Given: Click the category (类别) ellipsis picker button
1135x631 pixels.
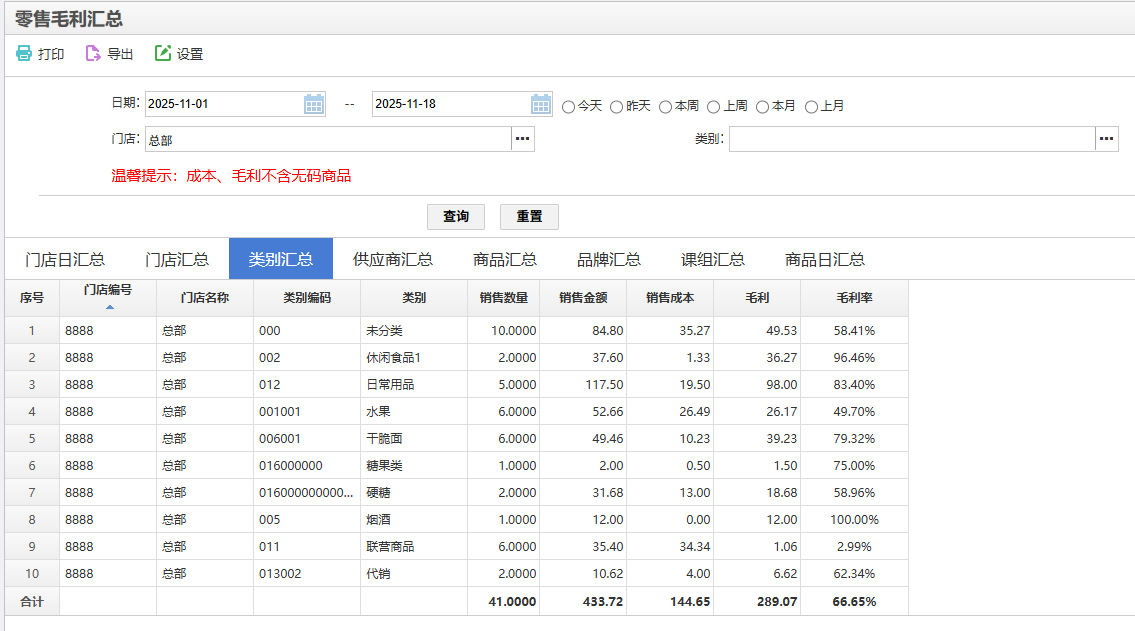Looking at the screenshot, I should click(x=1106, y=139).
